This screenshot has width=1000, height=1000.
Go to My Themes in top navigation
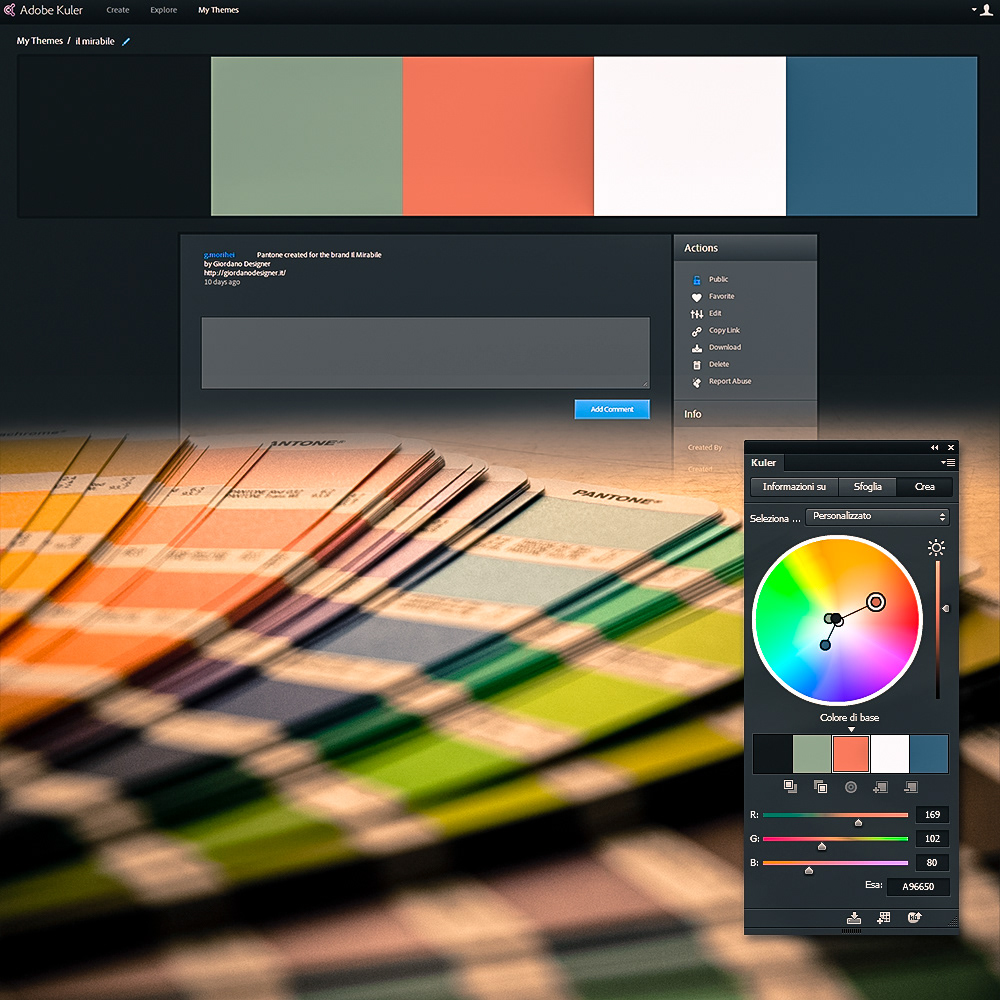(x=218, y=10)
